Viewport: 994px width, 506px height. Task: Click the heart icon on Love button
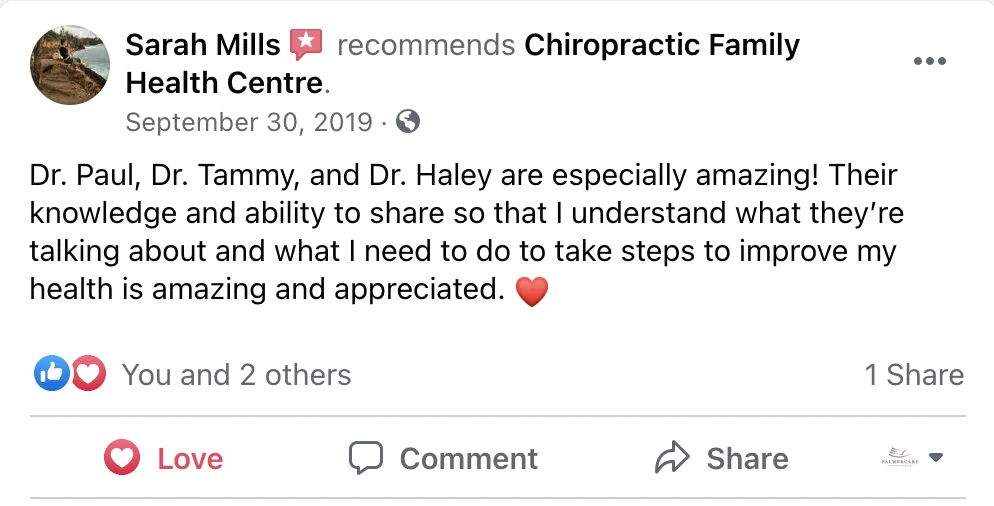click(x=122, y=457)
